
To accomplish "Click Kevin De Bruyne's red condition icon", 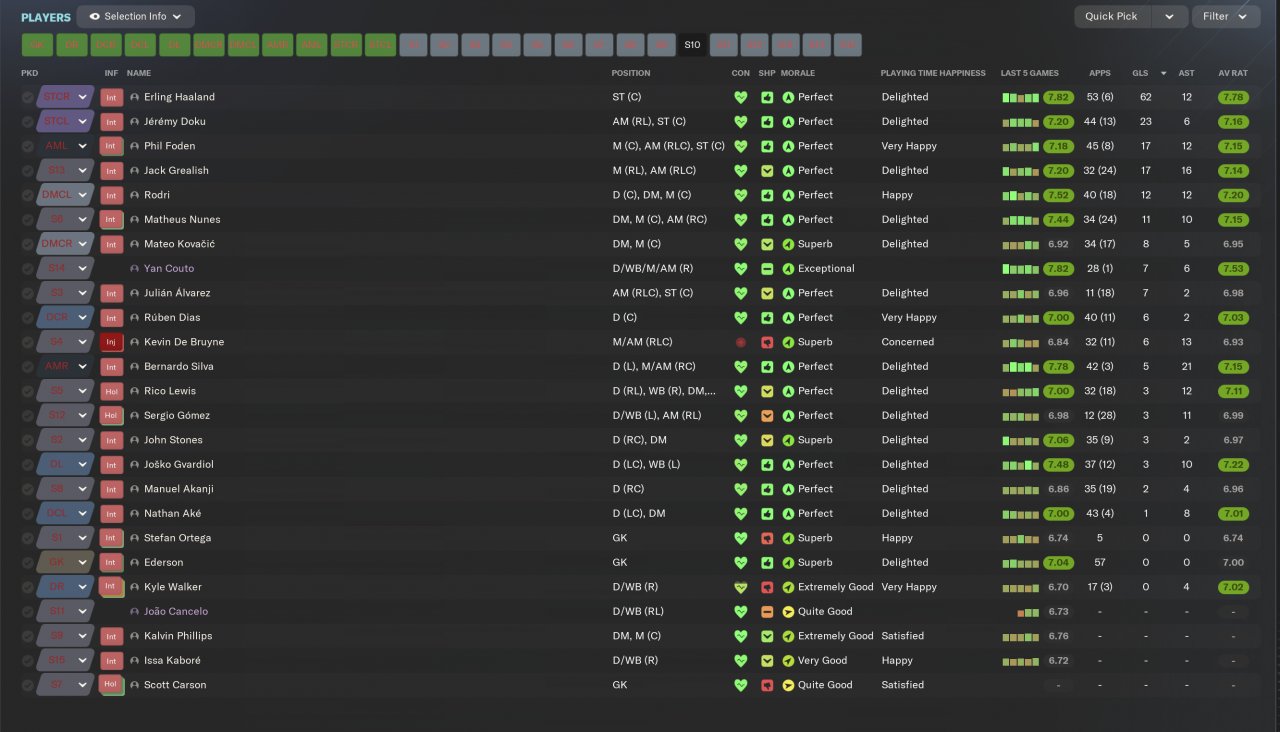I will click(x=741, y=342).
